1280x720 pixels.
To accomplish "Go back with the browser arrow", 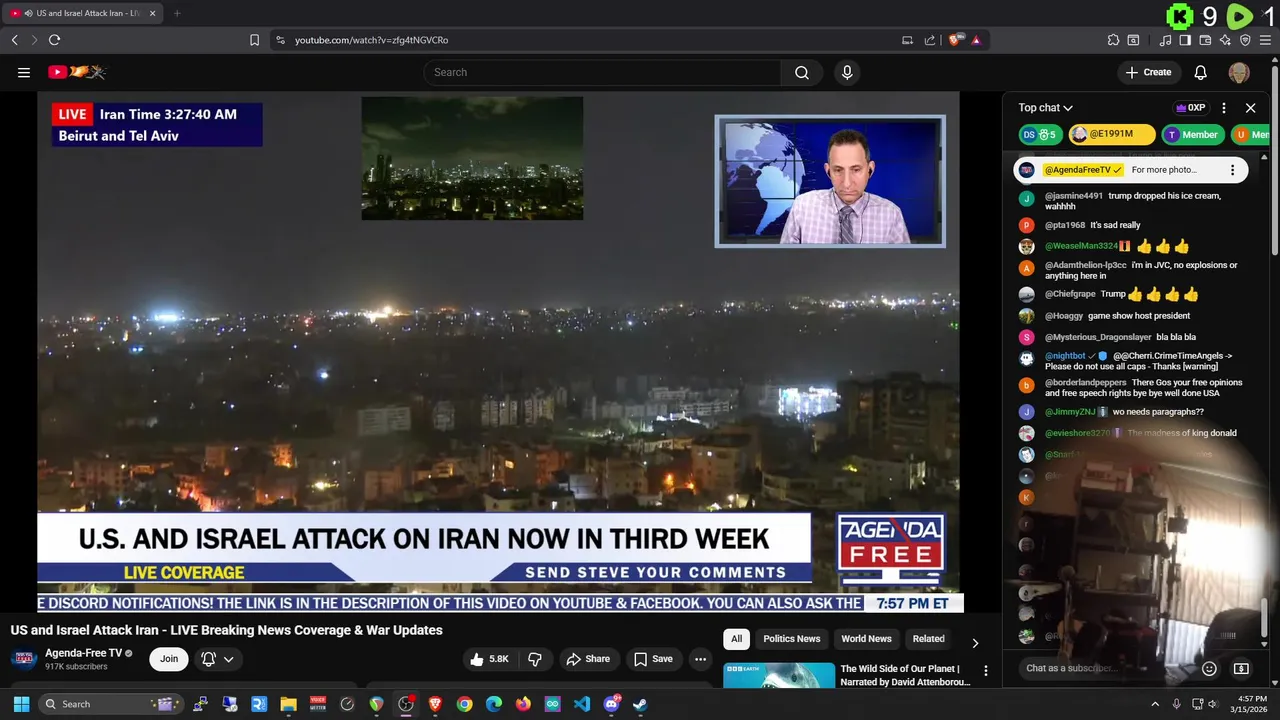I will pos(14,40).
